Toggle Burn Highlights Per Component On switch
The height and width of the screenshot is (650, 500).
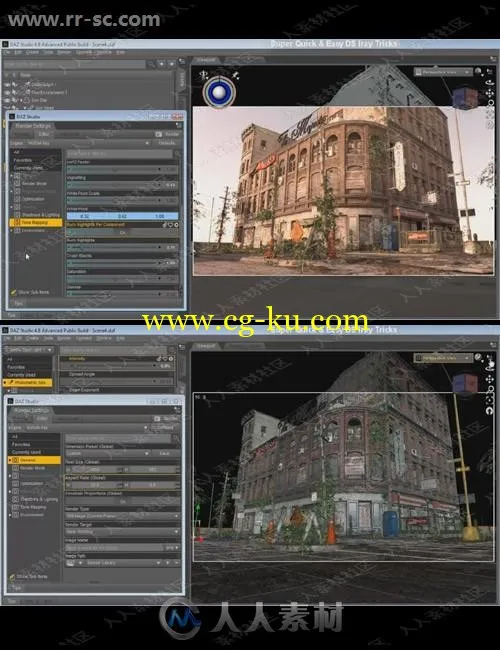coord(122,233)
